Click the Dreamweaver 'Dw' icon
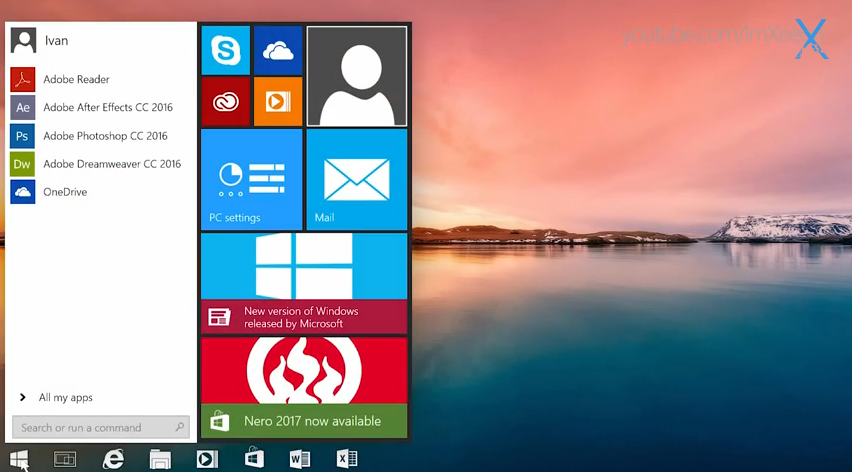The image size is (852, 472). (22, 164)
